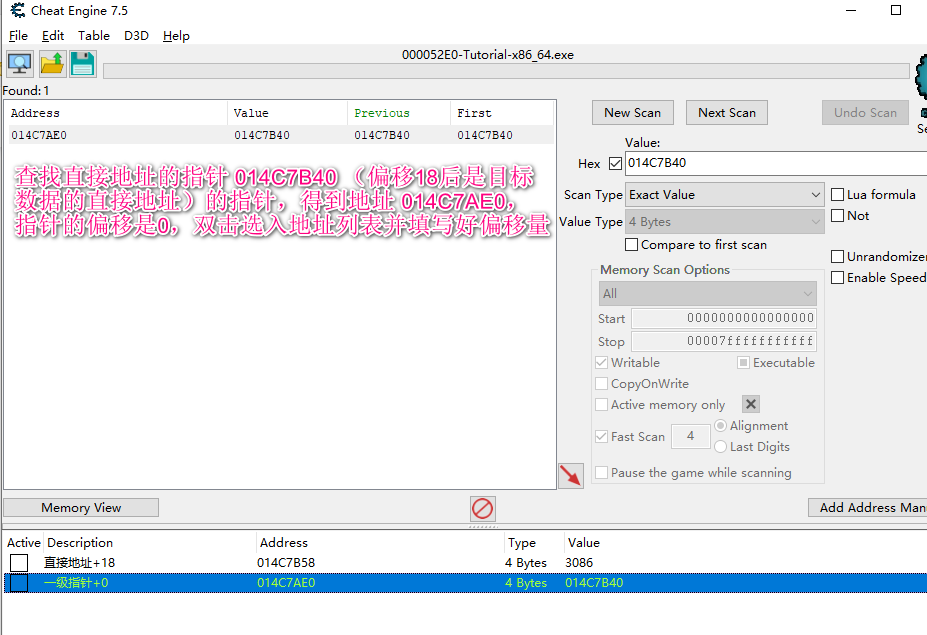Click the New Scan button
927x635 pixels.
(x=633, y=112)
